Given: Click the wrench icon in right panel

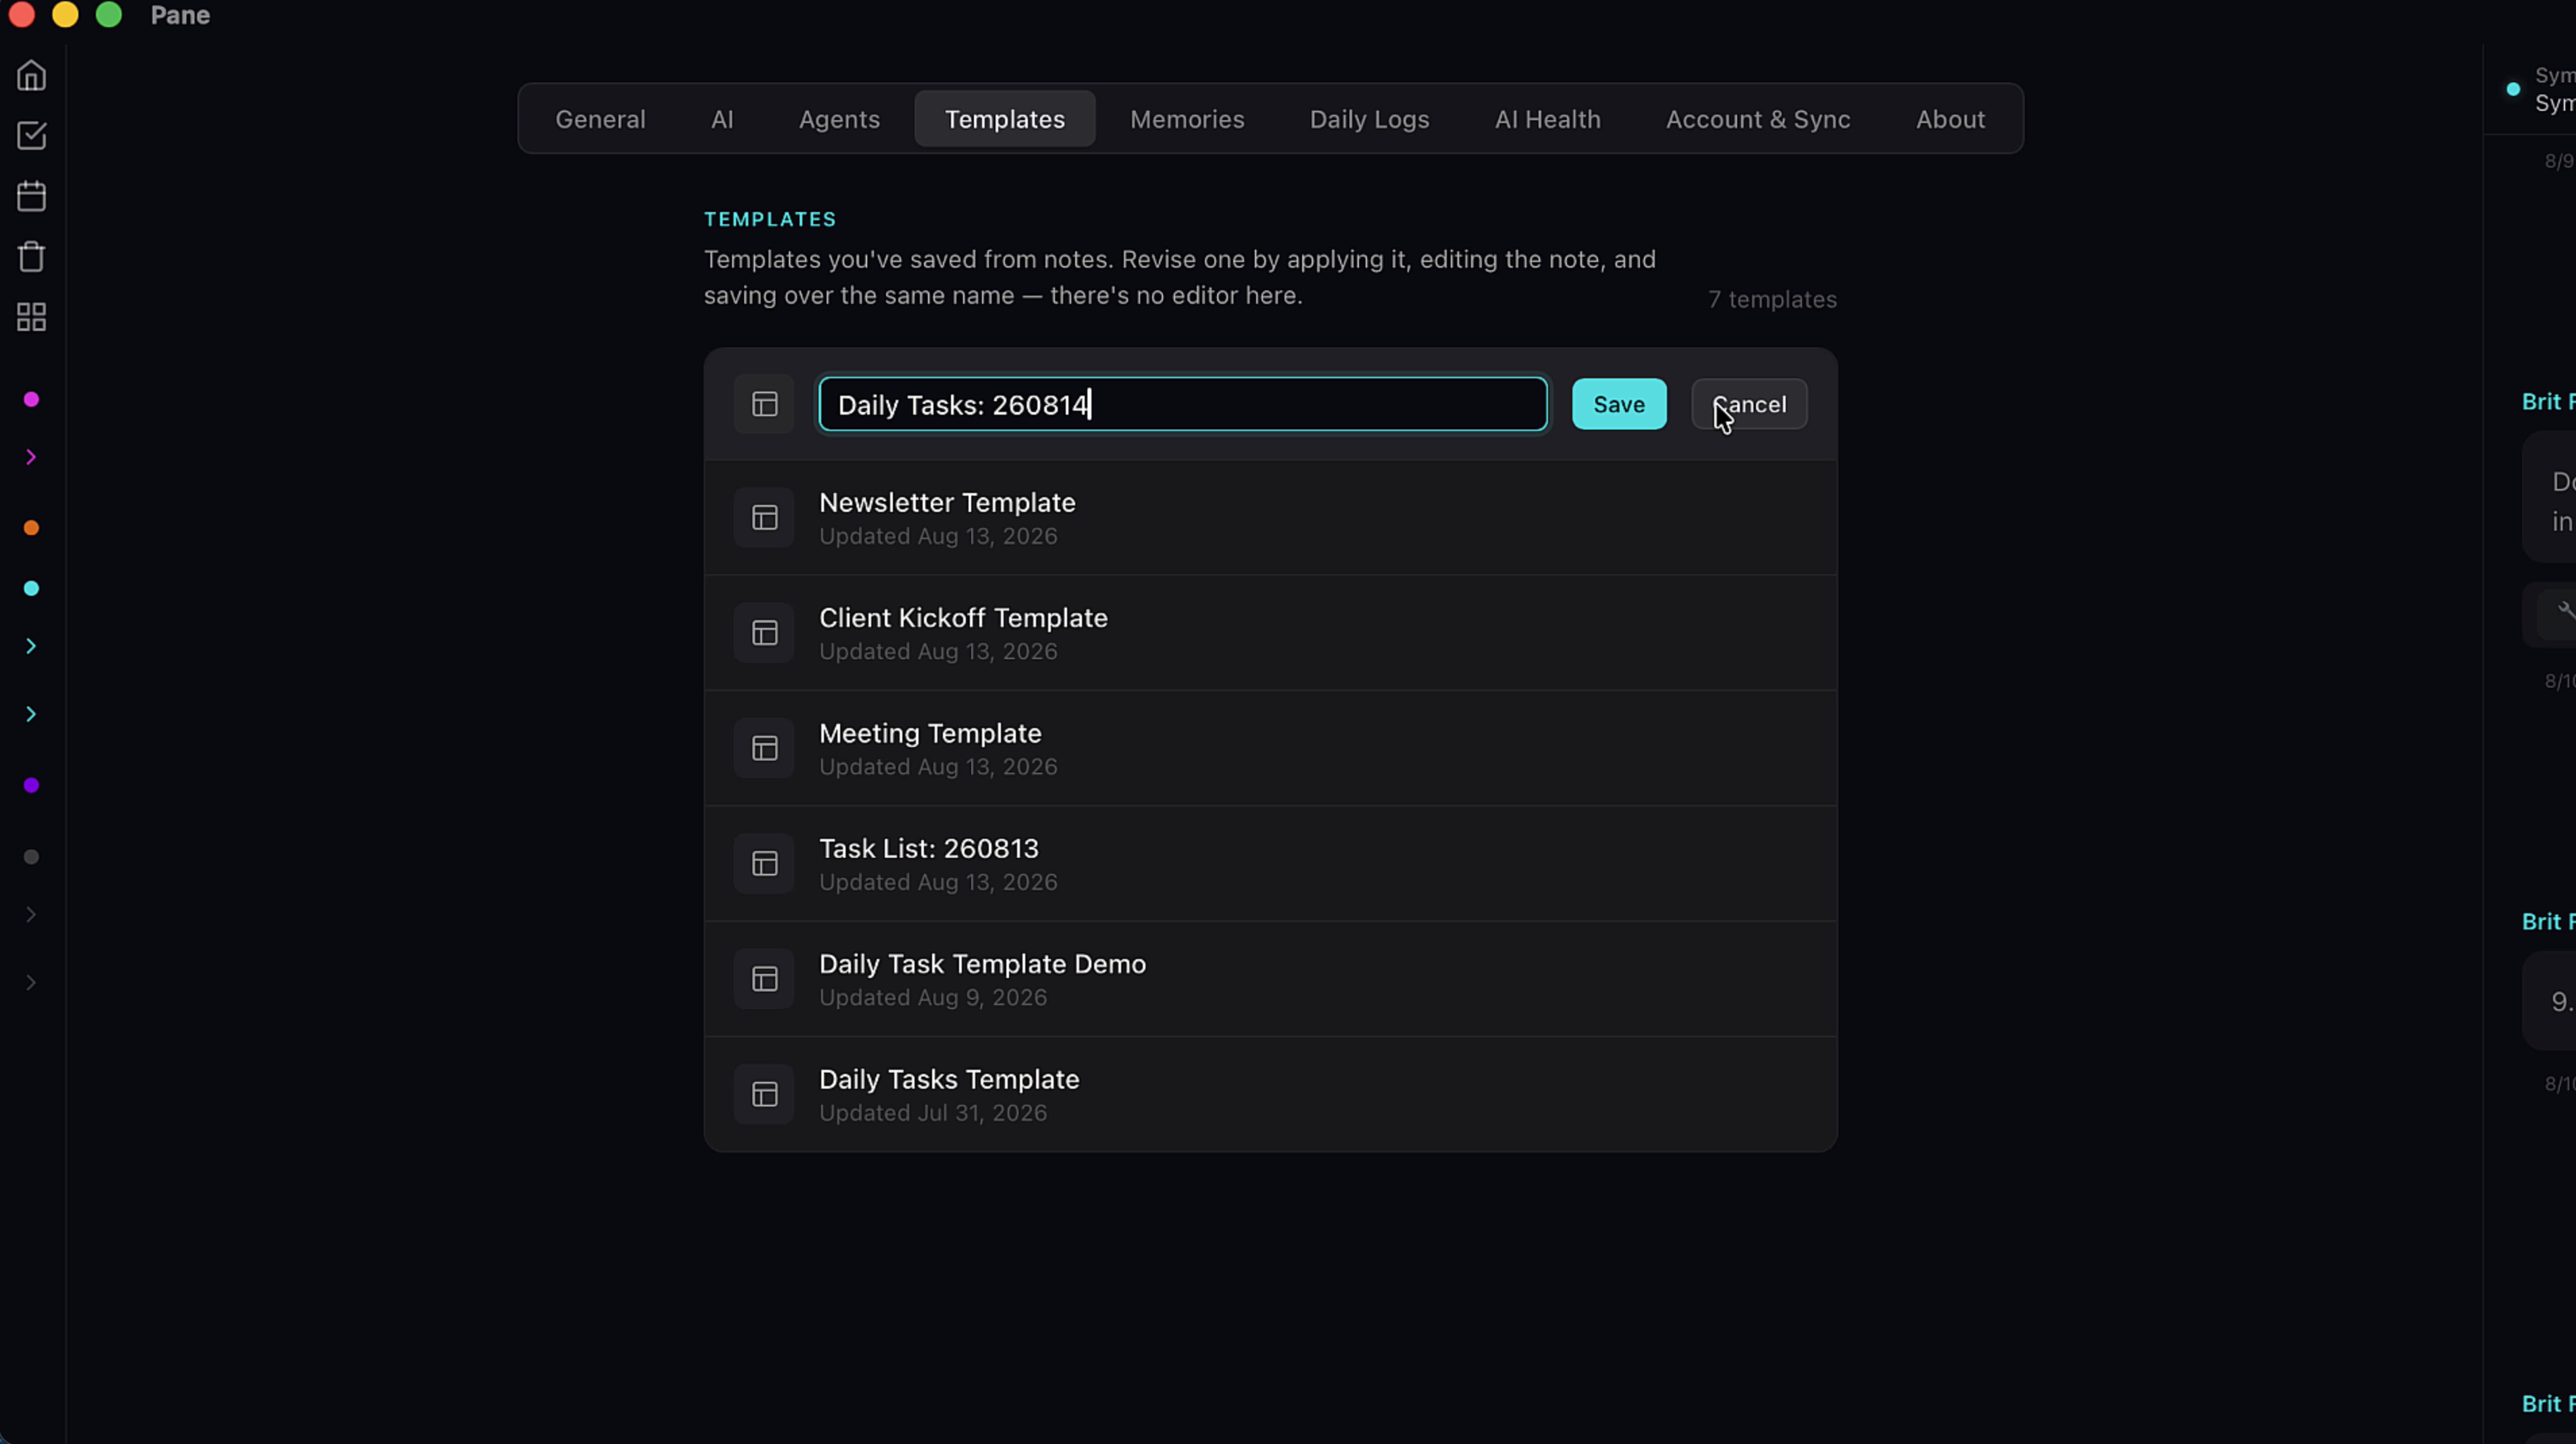Looking at the screenshot, I should pos(2566,611).
